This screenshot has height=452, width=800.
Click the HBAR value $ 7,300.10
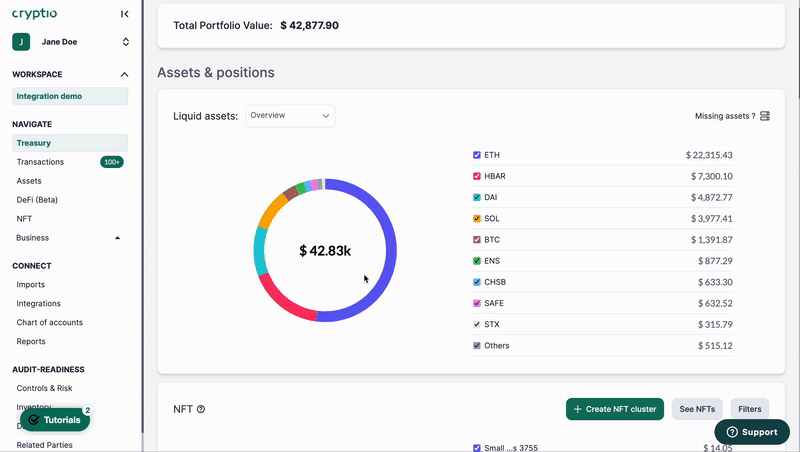tap(711, 176)
